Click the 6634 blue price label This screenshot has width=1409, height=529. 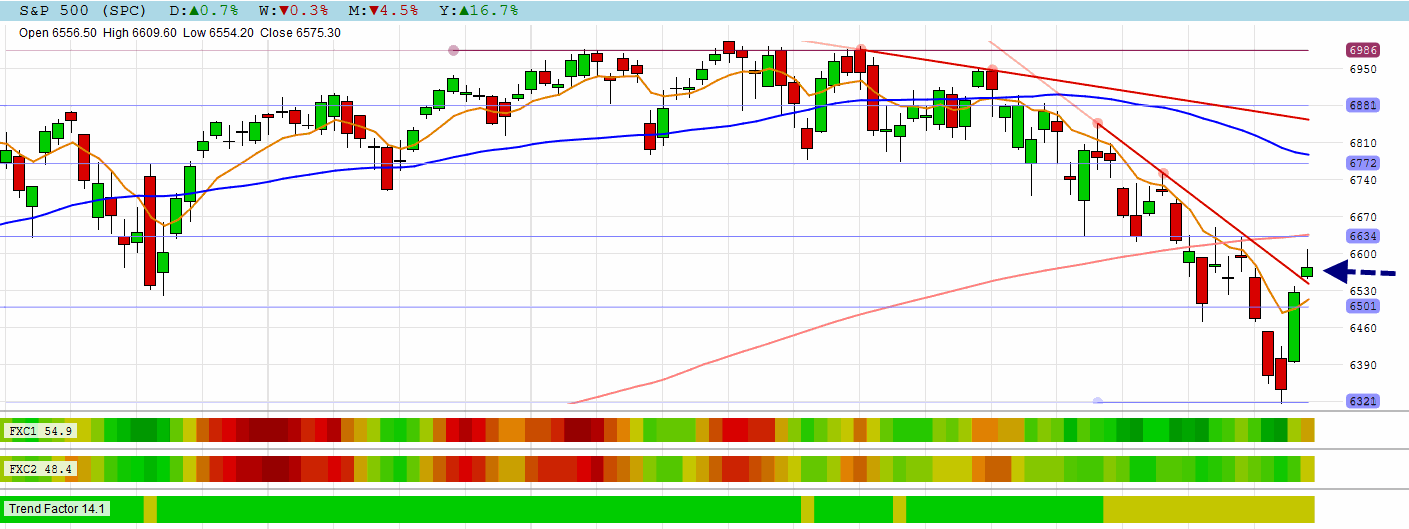tap(1363, 237)
